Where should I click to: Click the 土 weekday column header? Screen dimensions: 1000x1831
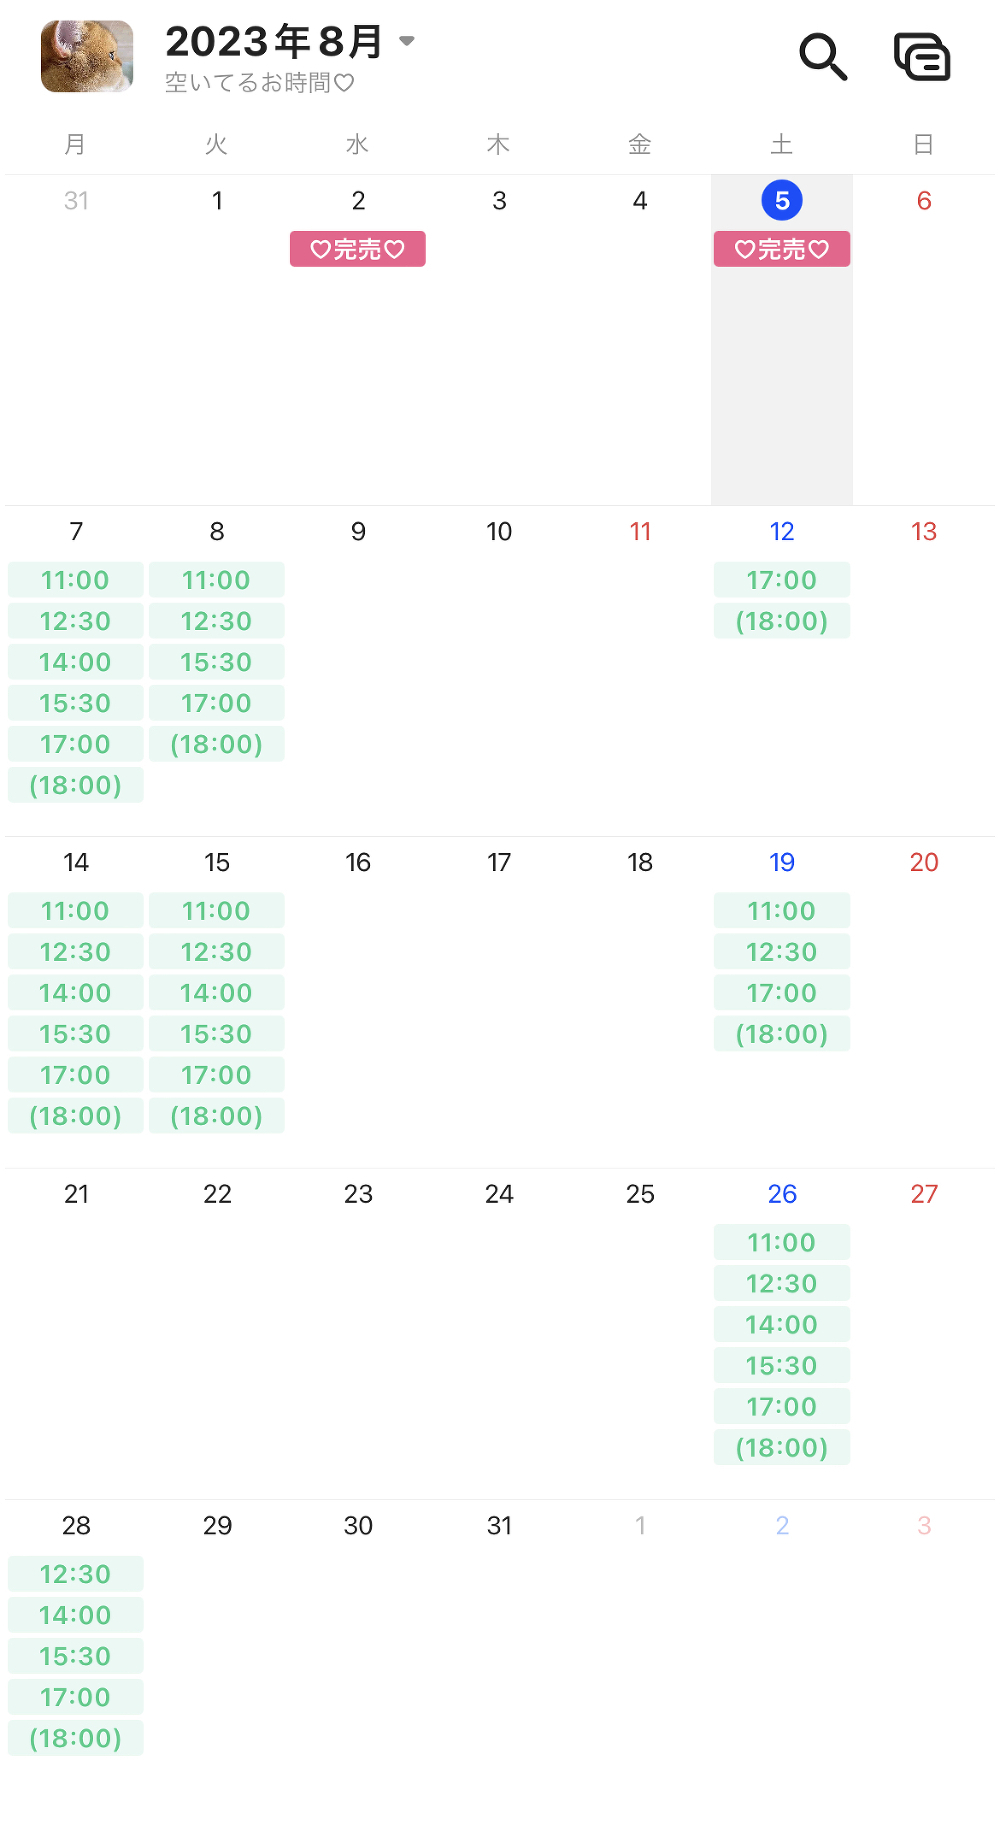(782, 145)
